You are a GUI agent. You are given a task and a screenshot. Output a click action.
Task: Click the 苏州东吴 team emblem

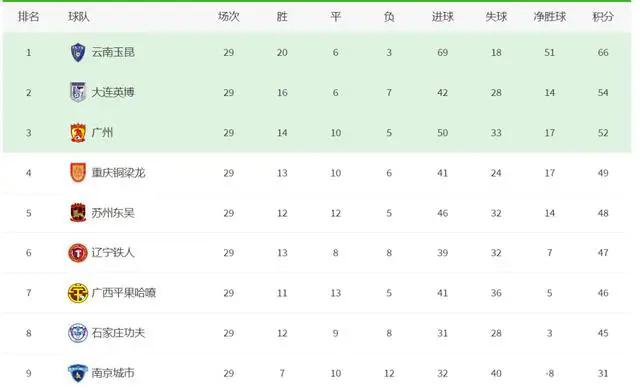[x=78, y=213]
